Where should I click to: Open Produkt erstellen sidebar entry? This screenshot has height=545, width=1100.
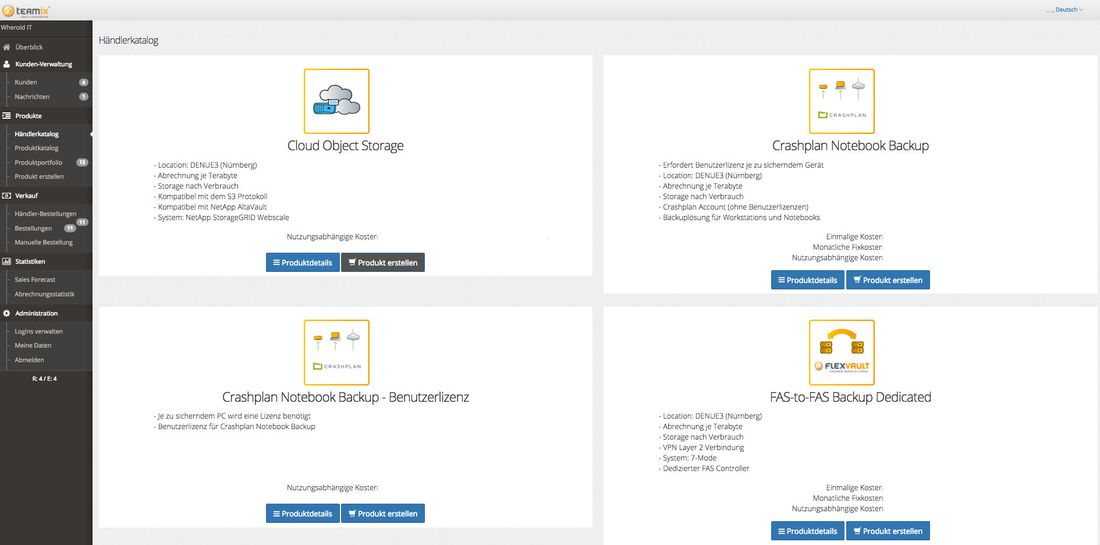pos(39,177)
